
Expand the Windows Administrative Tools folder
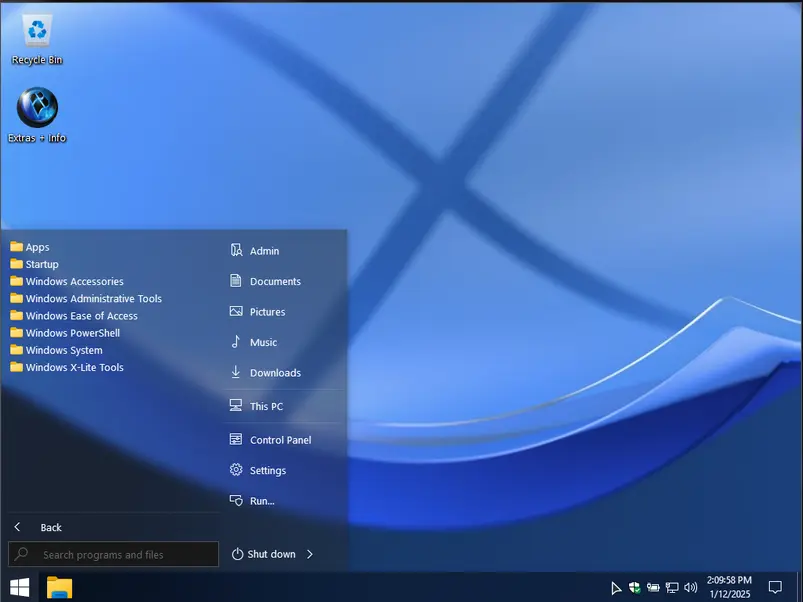(86, 298)
